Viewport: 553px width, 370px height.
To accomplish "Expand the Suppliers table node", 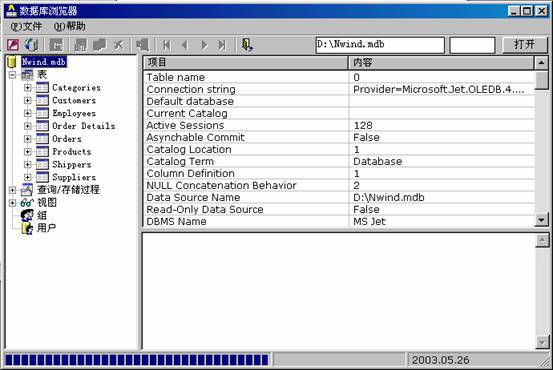I will [x=28, y=177].
